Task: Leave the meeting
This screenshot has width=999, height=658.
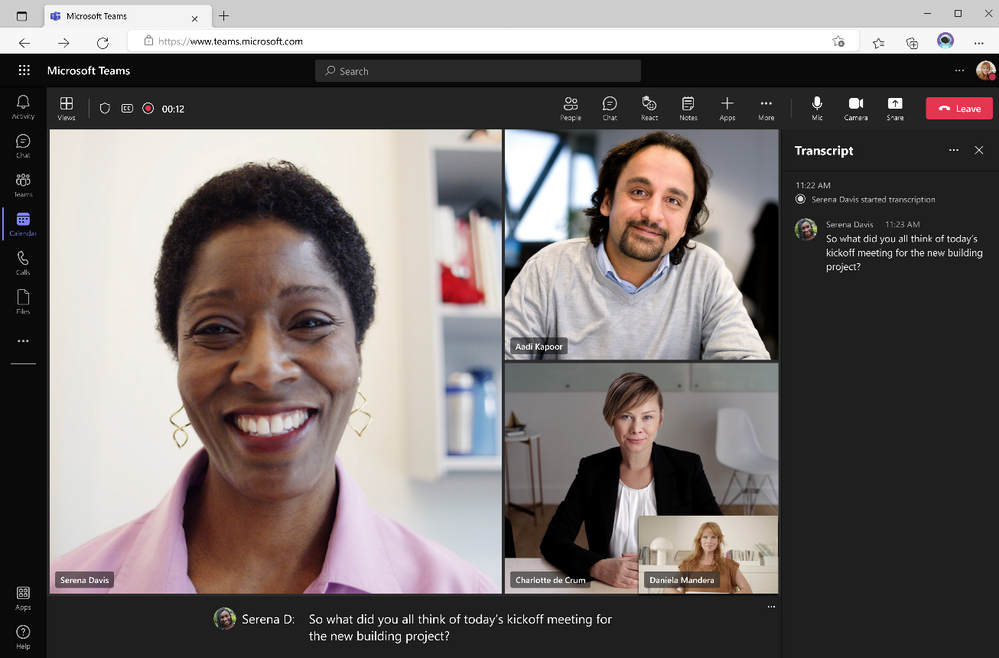Action: pos(959,108)
